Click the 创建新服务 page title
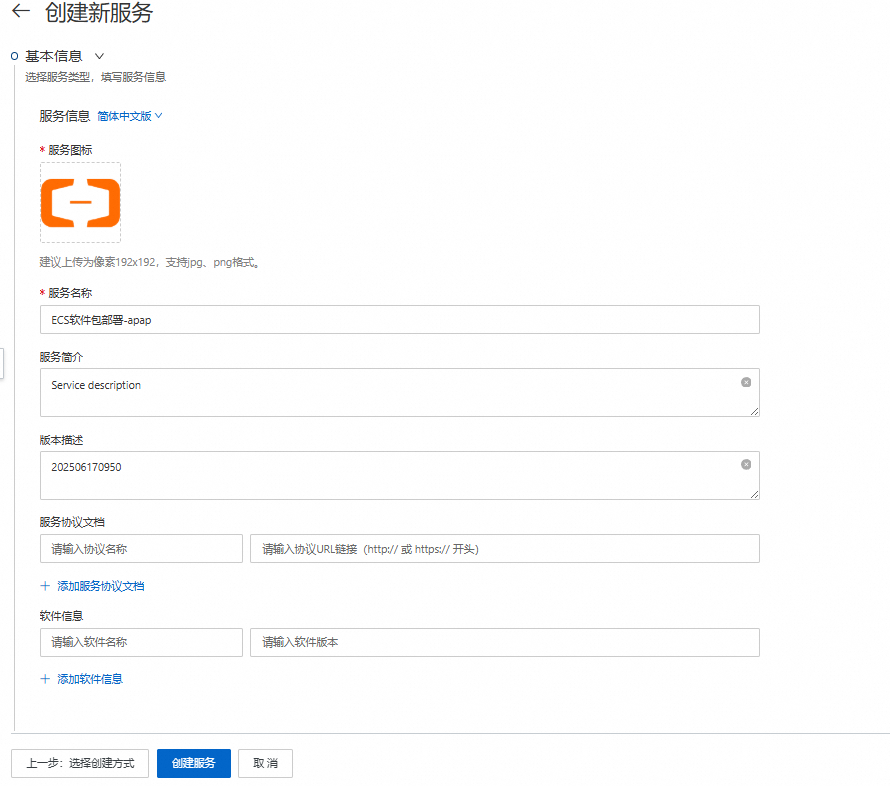 99,12
